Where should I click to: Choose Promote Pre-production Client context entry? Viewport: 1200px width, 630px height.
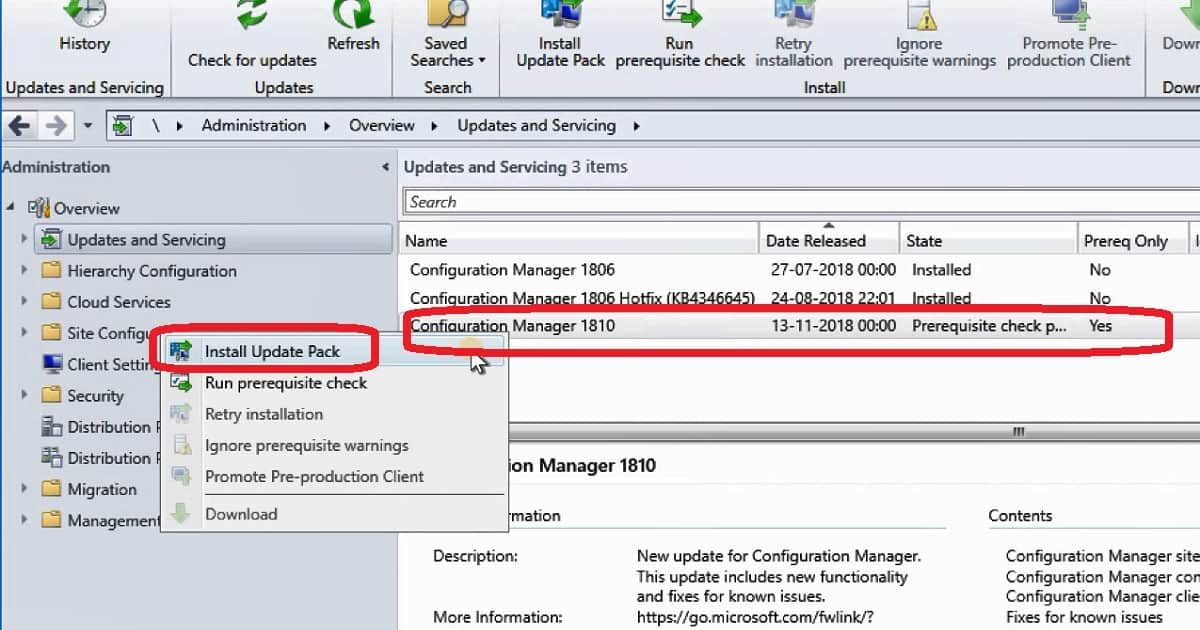[334, 476]
